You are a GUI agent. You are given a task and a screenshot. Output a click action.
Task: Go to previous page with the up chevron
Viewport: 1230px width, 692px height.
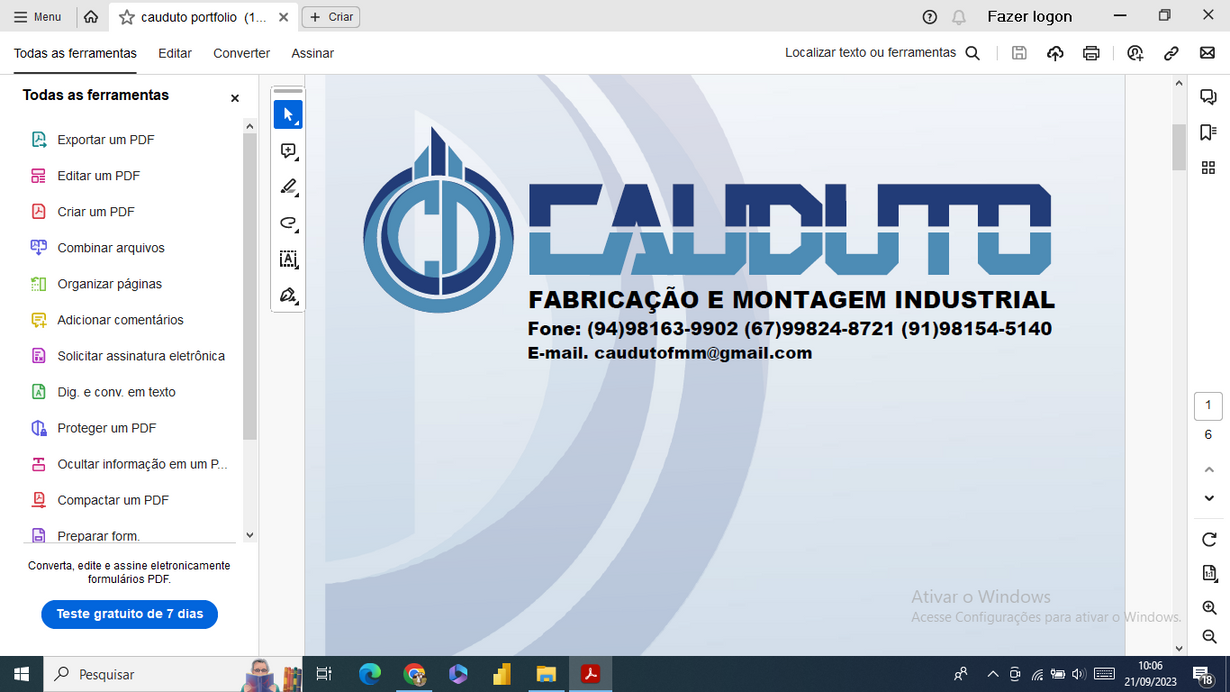pos(1208,469)
